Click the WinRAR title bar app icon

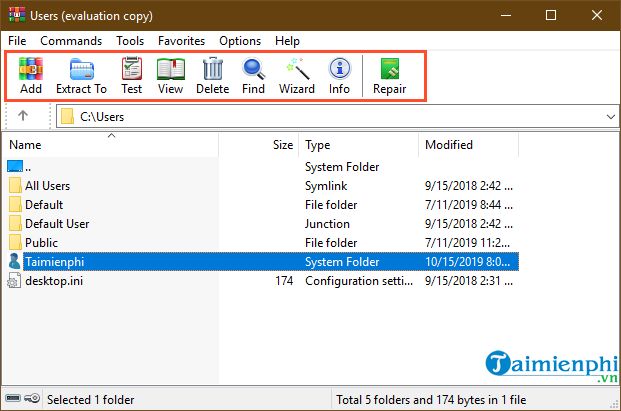(x=17, y=15)
